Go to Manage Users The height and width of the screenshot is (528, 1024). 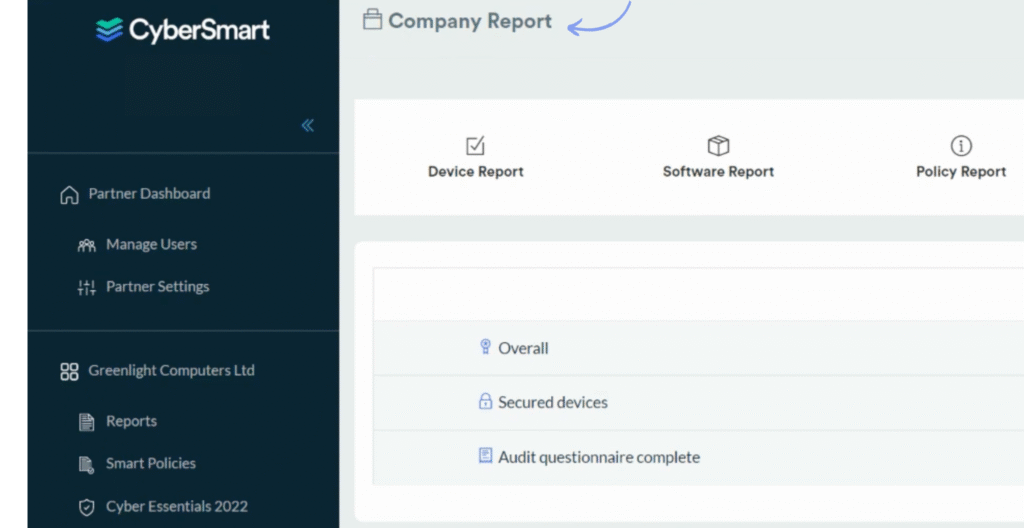152,244
